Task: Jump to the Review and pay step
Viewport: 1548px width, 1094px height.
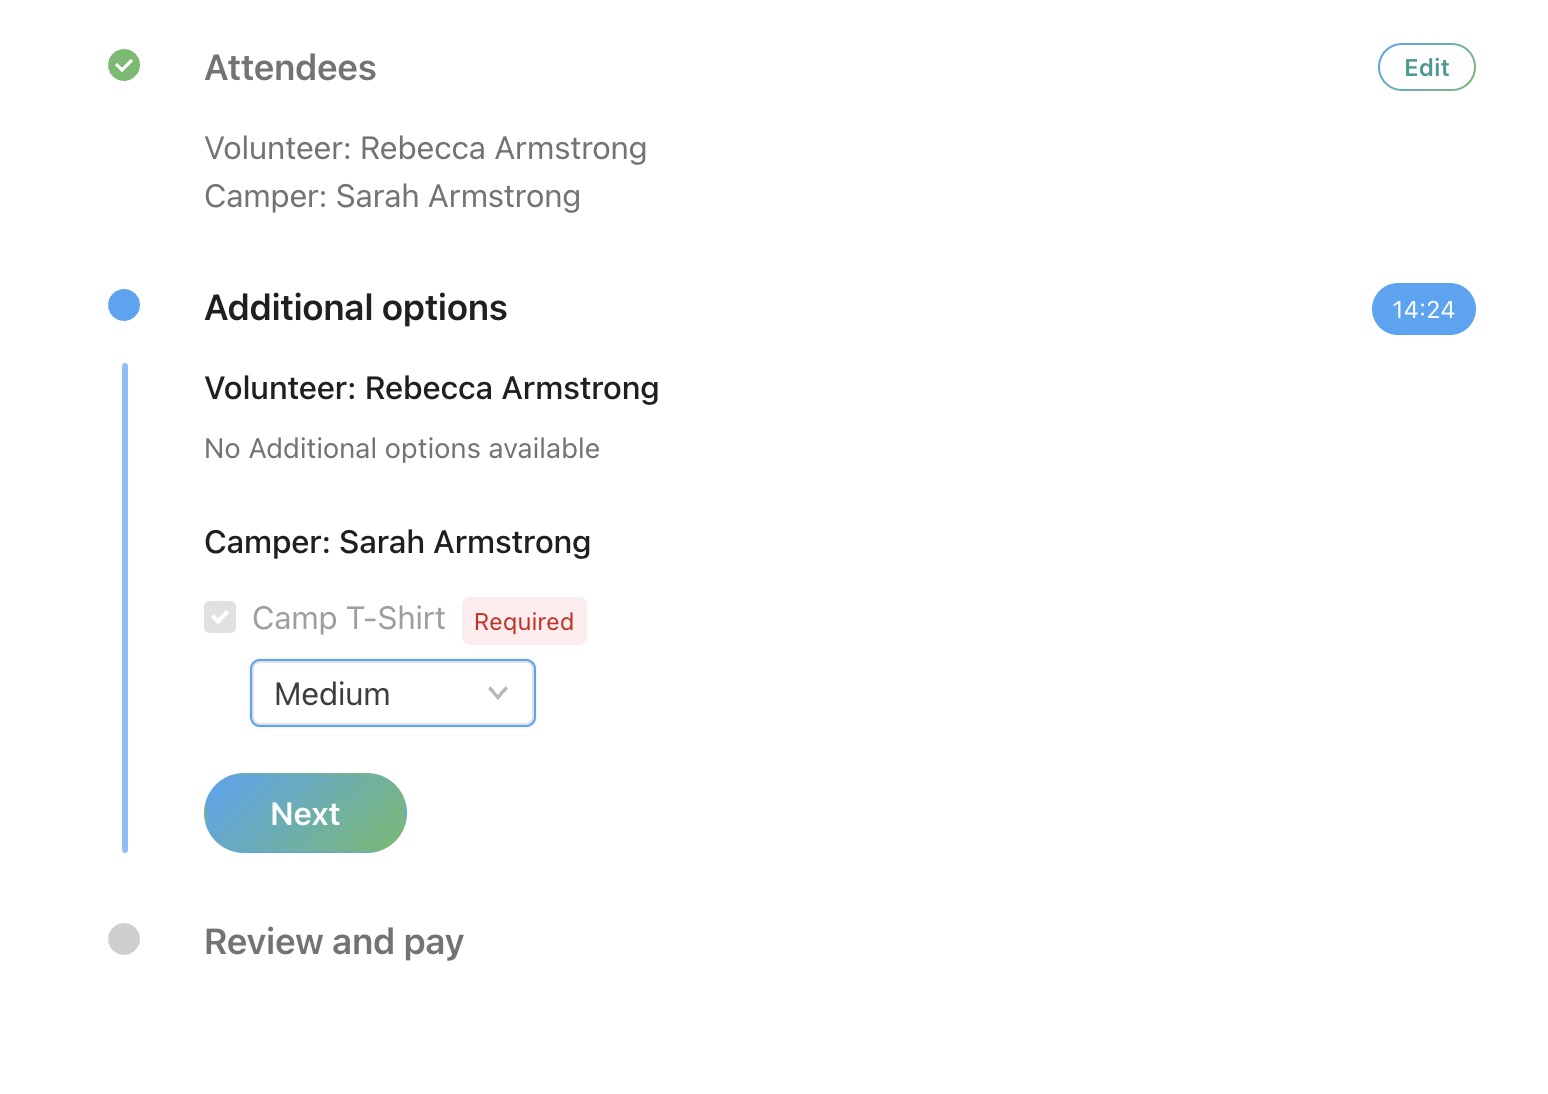Action: (334, 942)
